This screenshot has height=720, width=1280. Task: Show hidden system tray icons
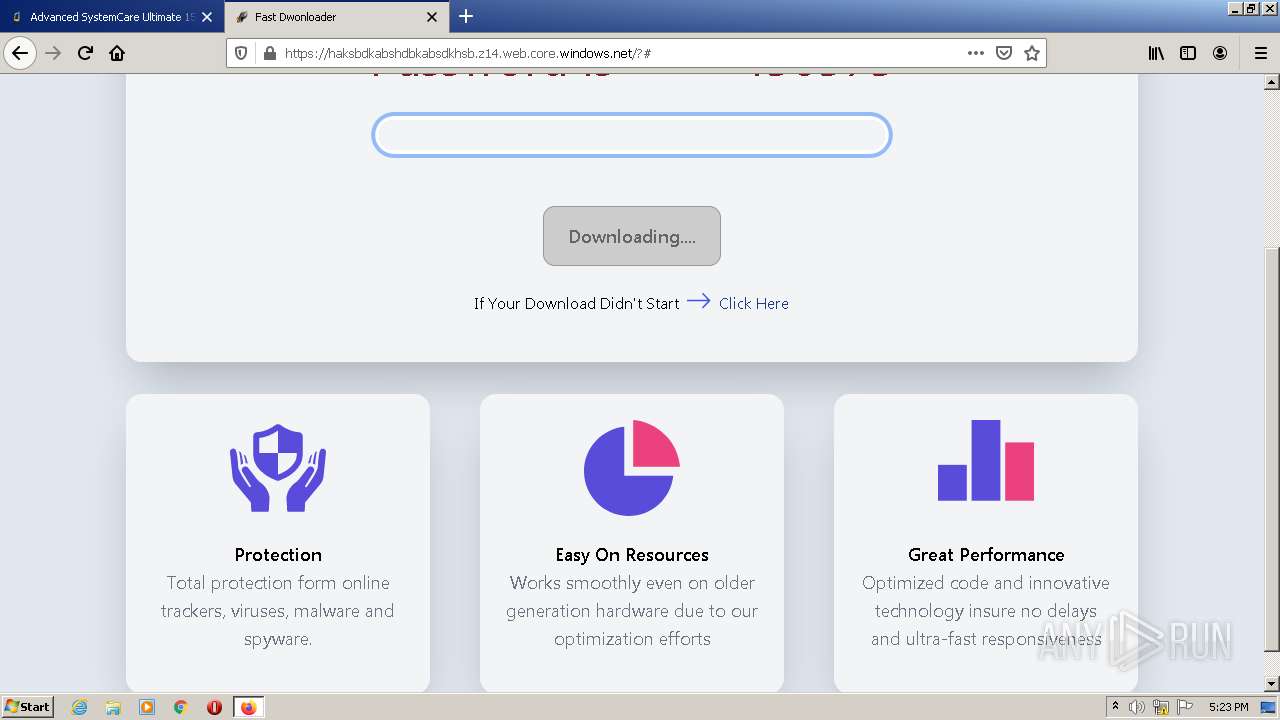[1115, 706]
